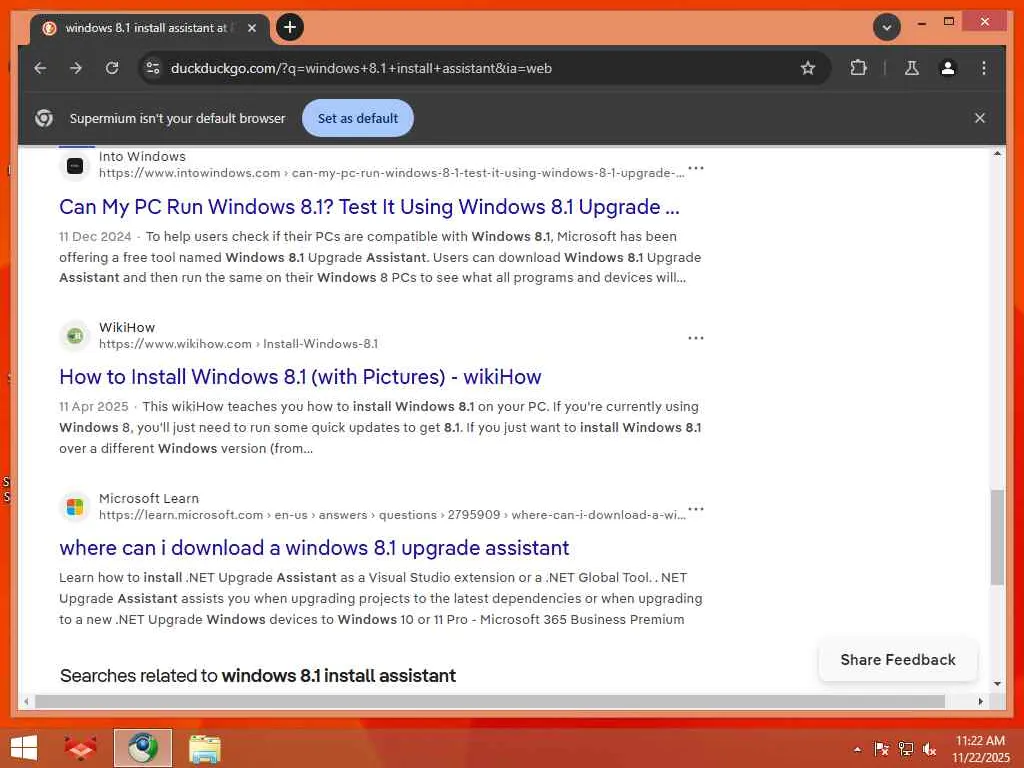The image size is (1024, 768).
Task: Click the Microsoft Learn site favicon
Action: [75, 507]
